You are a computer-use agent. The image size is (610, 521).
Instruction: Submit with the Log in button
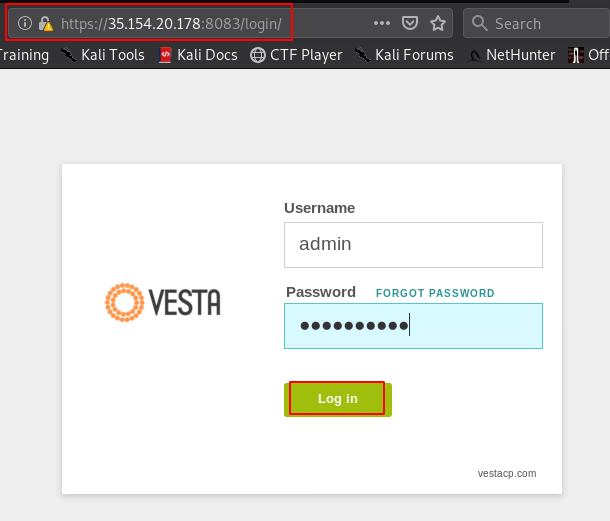click(338, 399)
